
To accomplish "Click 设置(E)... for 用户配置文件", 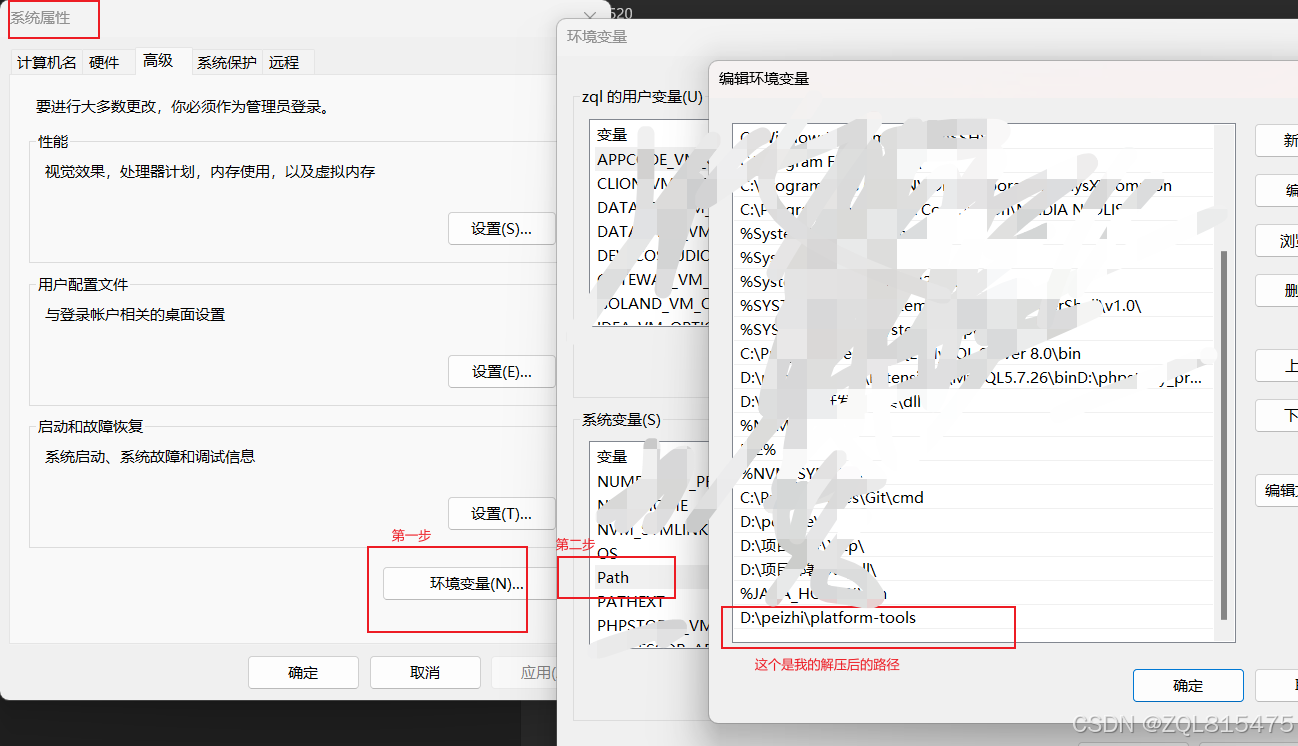I will [501, 372].
